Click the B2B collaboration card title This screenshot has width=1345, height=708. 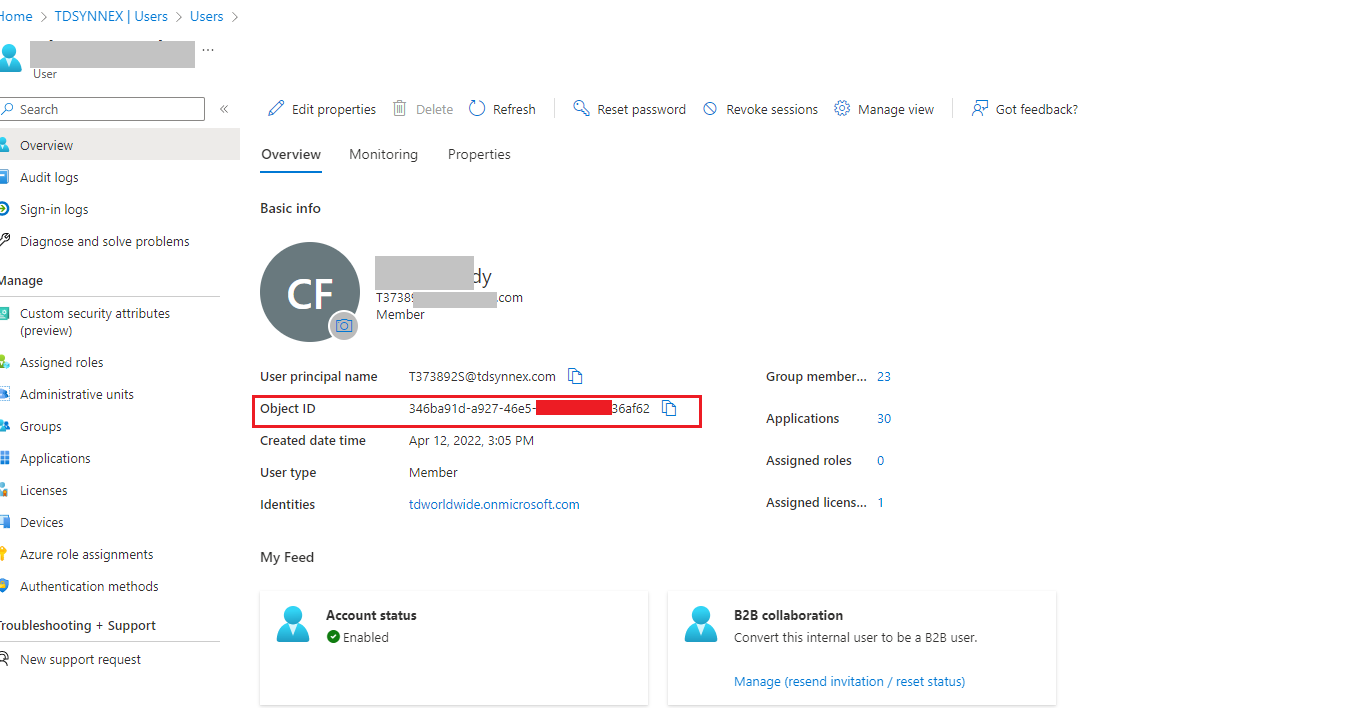pos(788,615)
